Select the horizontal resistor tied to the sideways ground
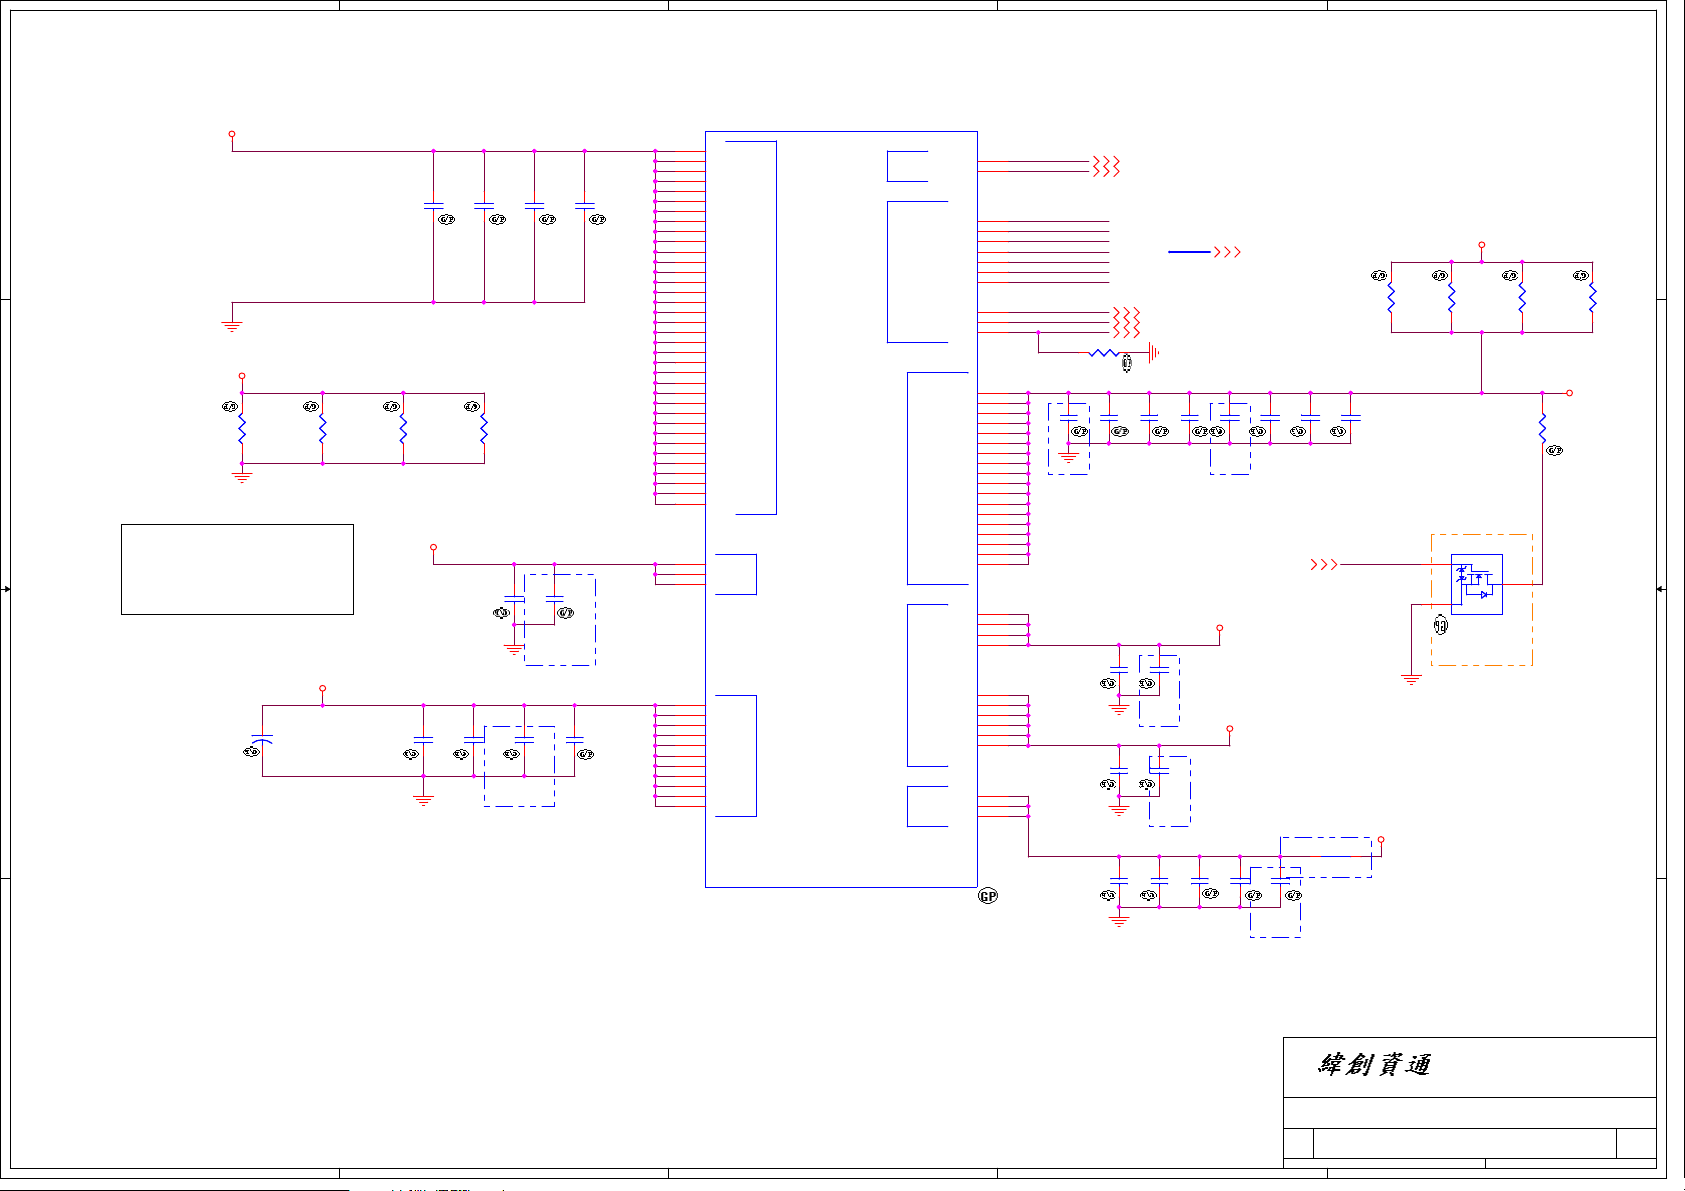Screen dimensions: 1685x1191 coord(1104,353)
